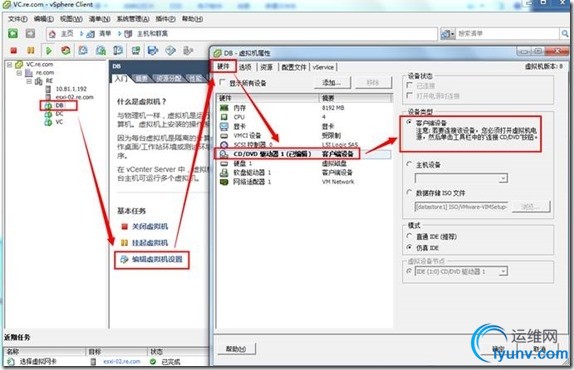
Task: Click the take snapshot toolbar icon
Action: [x=83, y=50]
